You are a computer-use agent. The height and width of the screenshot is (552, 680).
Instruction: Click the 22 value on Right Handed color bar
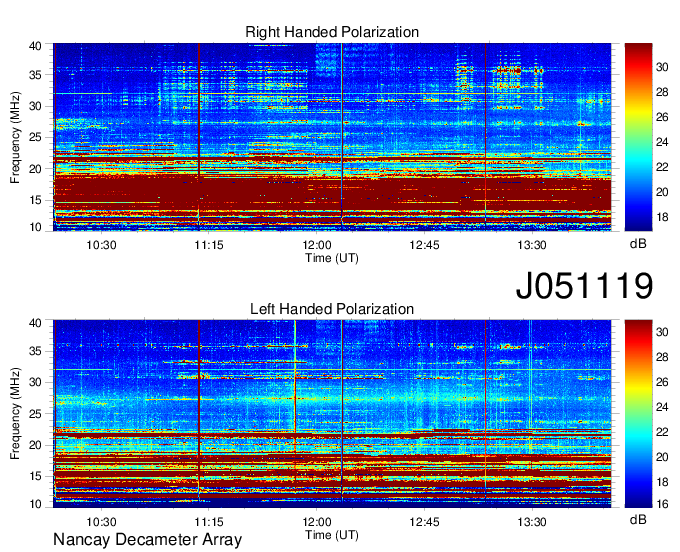click(x=662, y=167)
